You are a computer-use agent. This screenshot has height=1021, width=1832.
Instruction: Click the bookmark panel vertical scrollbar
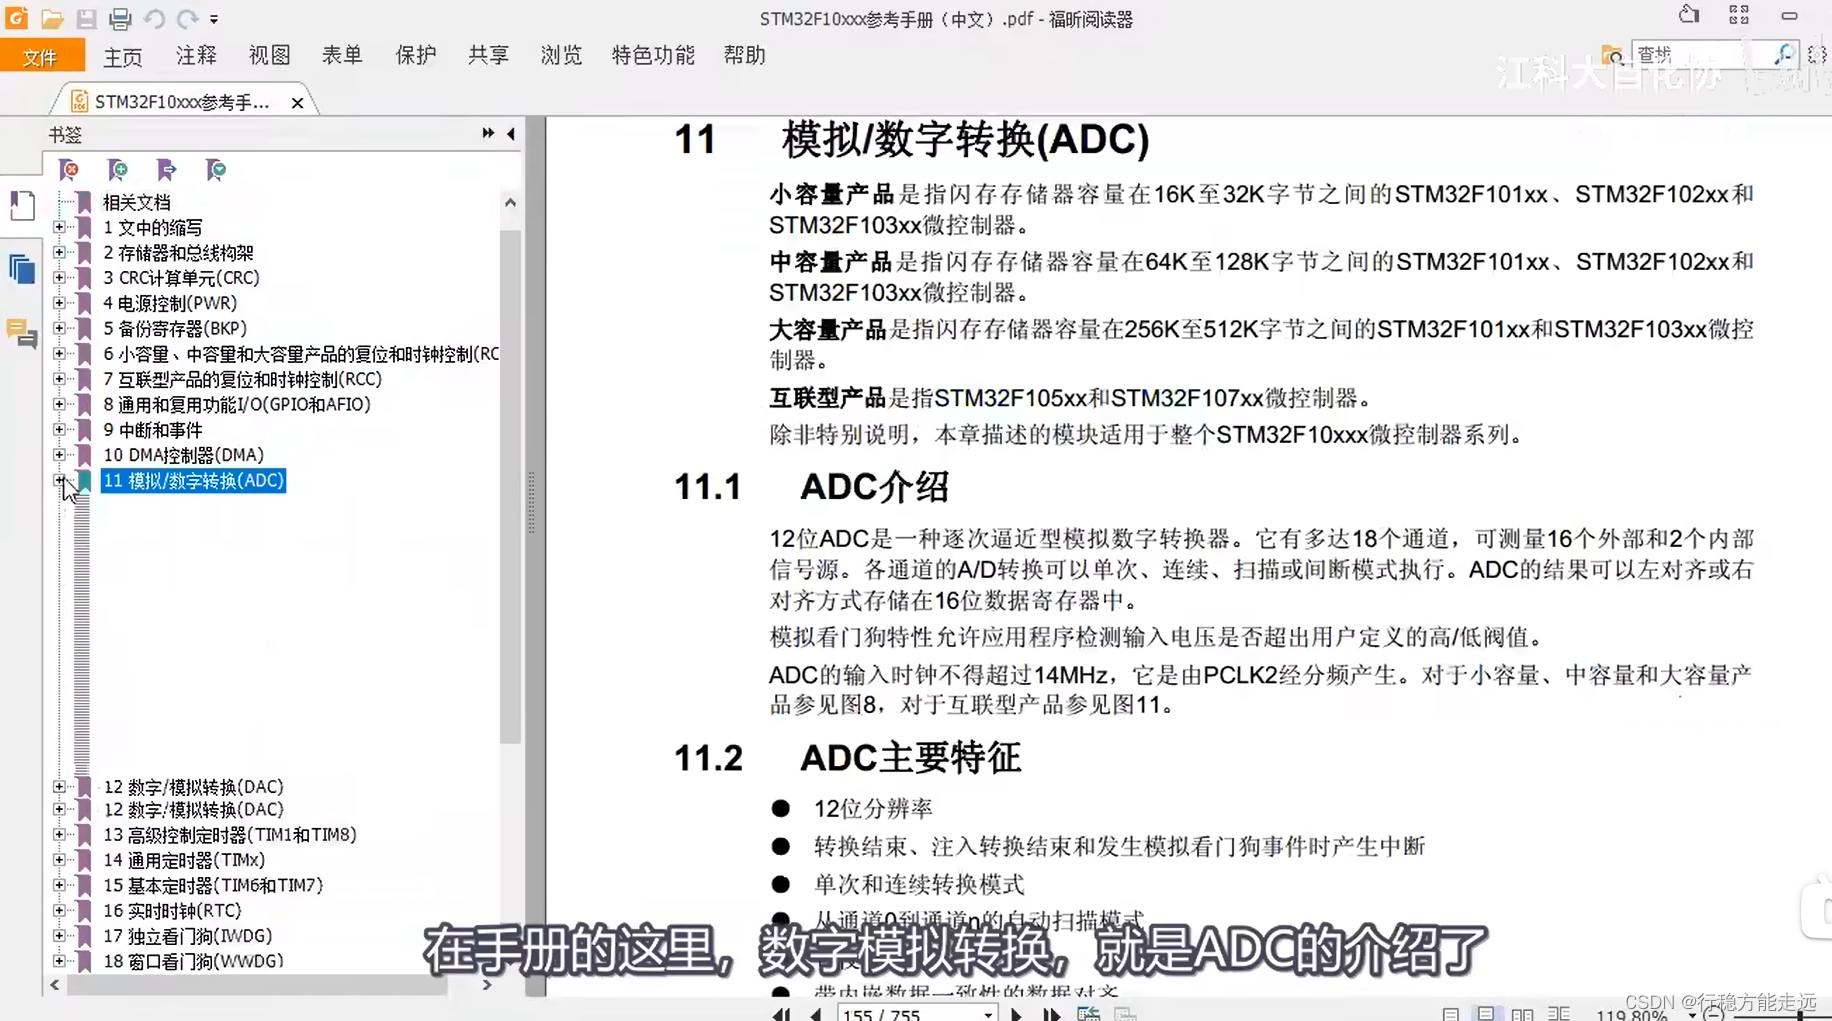click(510, 487)
